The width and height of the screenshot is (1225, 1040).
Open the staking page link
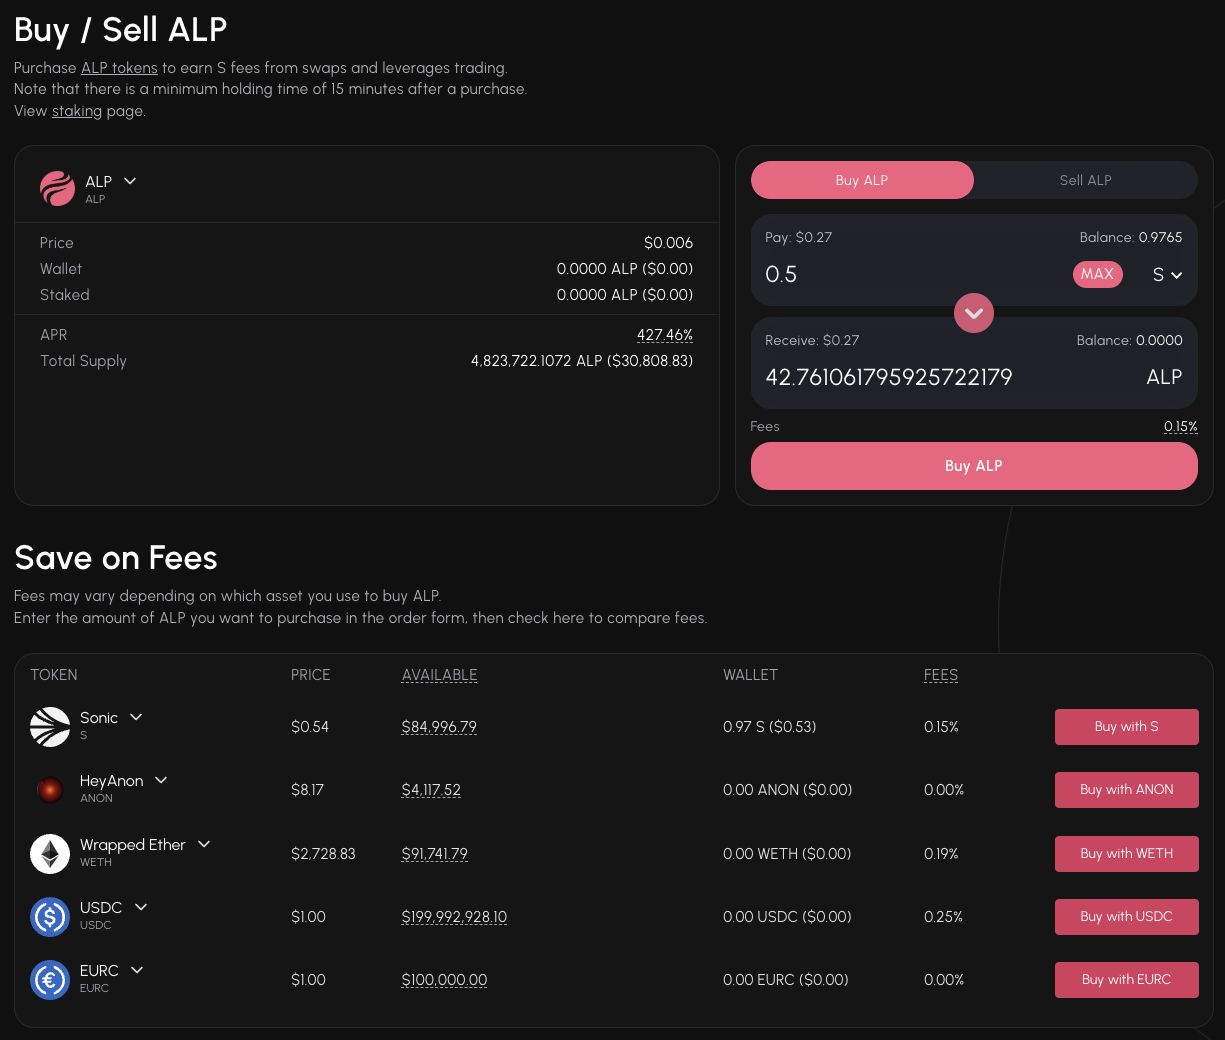77,111
